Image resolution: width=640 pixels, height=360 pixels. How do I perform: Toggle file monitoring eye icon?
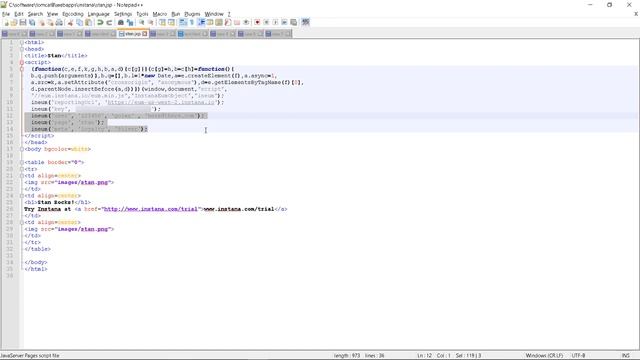[246, 22]
